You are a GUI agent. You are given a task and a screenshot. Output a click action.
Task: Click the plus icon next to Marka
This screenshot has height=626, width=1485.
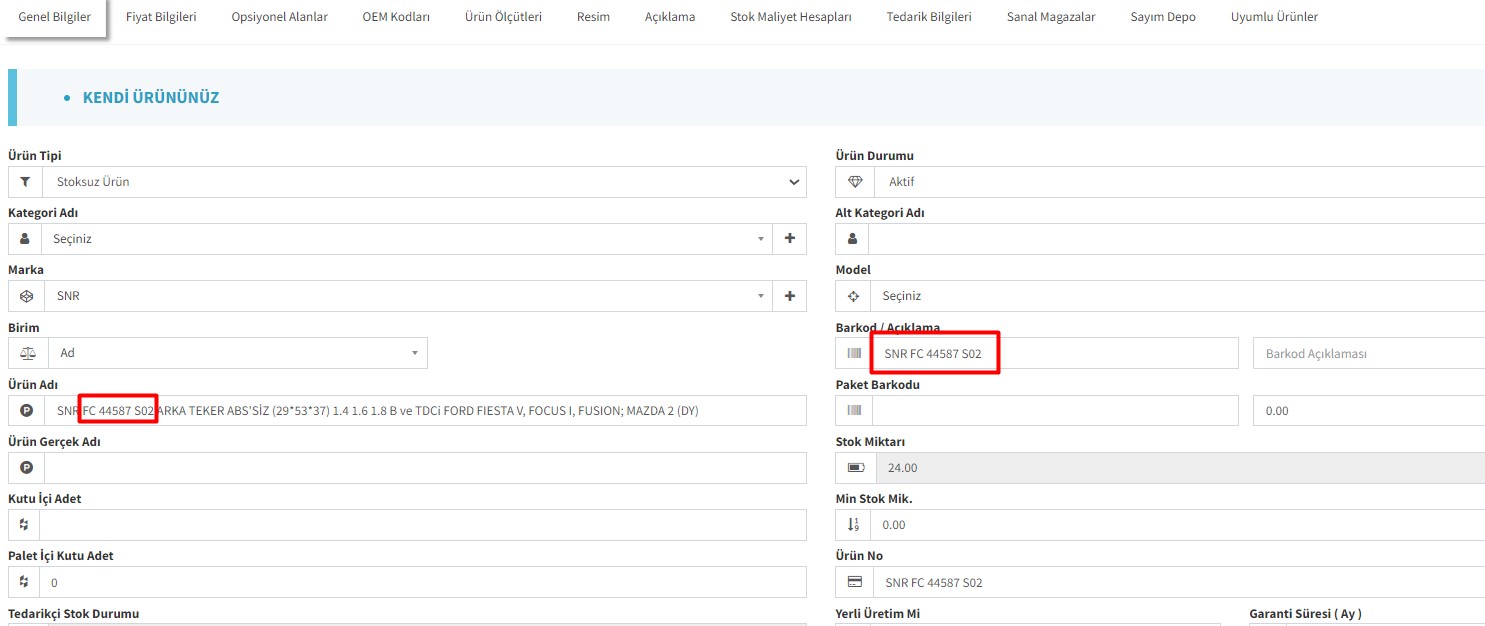click(x=789, y=296)
